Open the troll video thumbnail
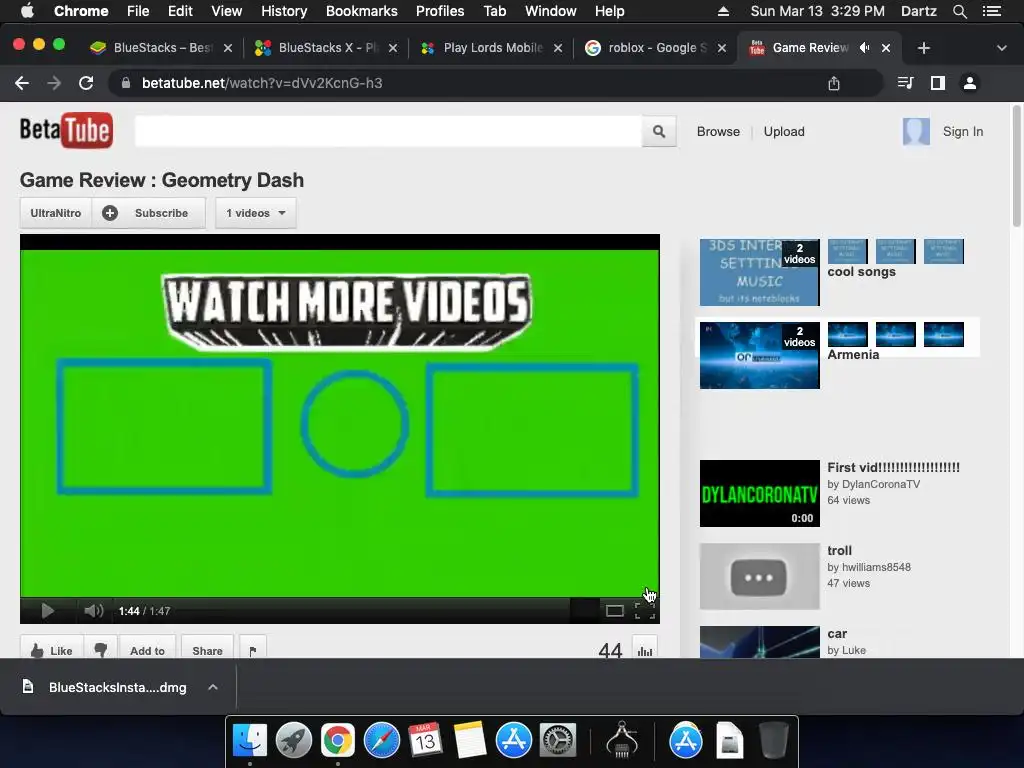 coord(759,576)
